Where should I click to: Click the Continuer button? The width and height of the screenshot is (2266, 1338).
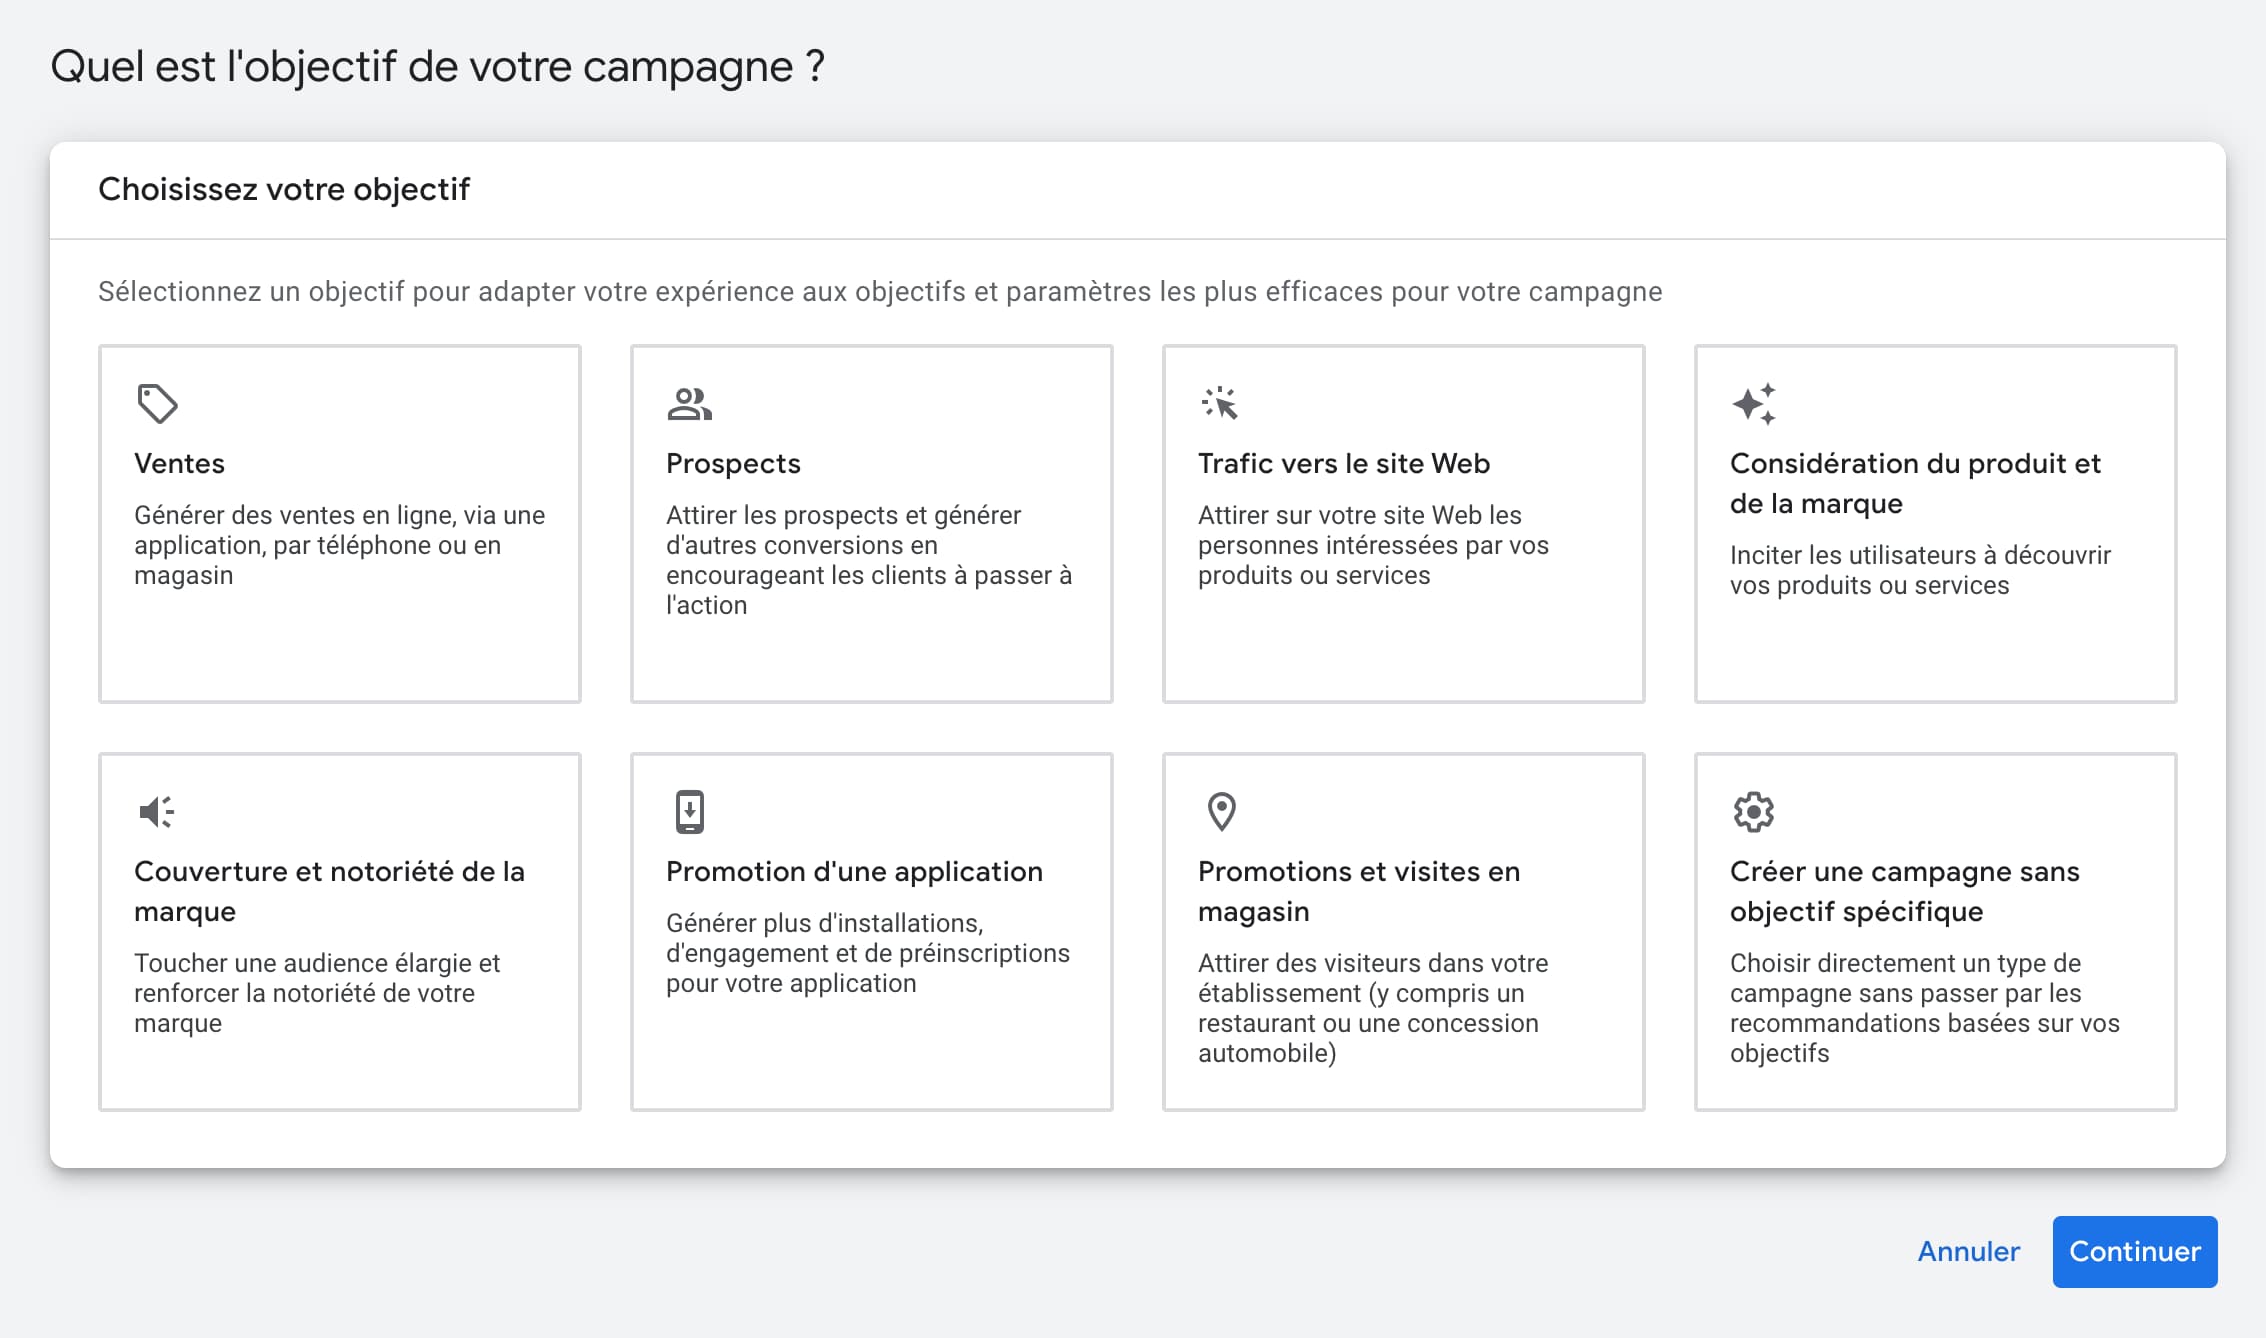tap(2135, 1251)
